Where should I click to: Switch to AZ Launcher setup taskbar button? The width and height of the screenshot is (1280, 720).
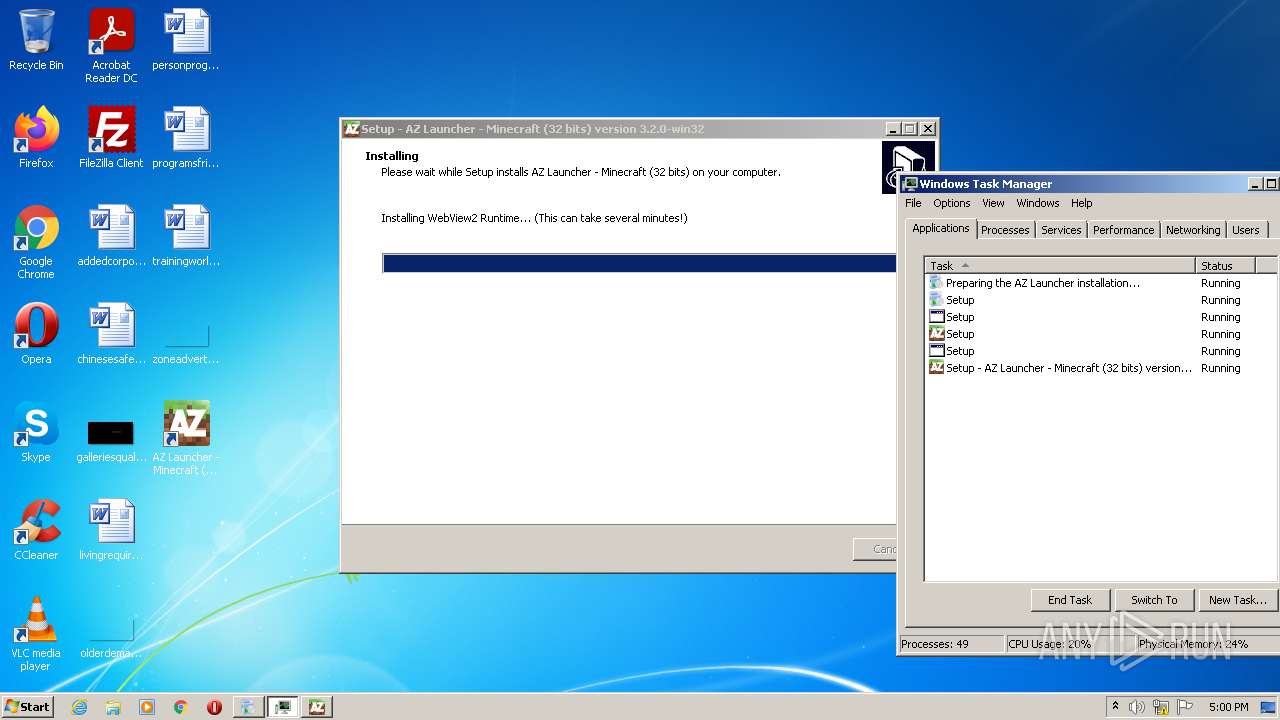coord(317,707)
